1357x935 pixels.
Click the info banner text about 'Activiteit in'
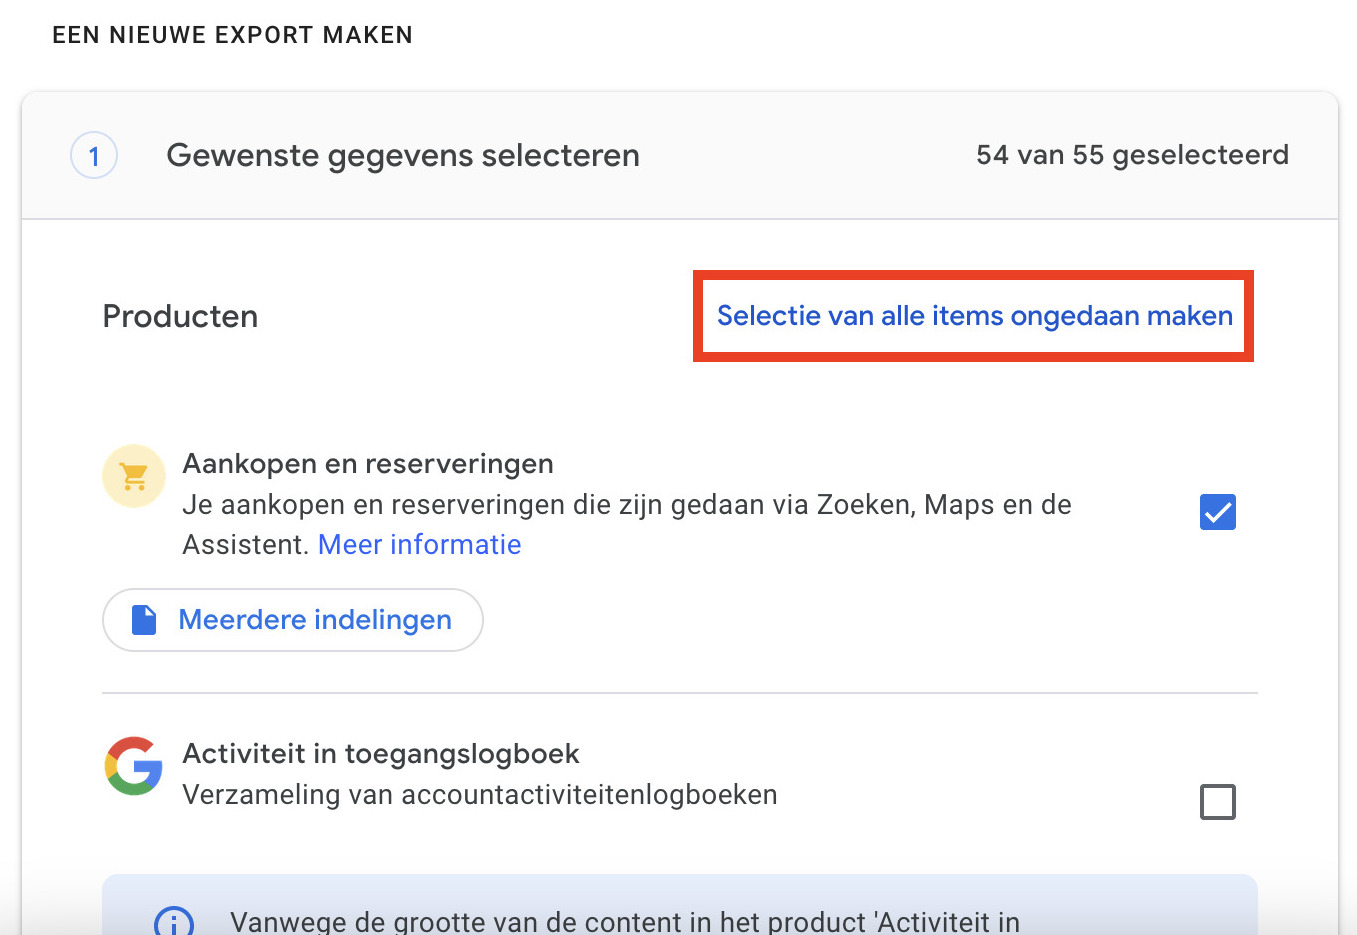(x=625, y=921)
